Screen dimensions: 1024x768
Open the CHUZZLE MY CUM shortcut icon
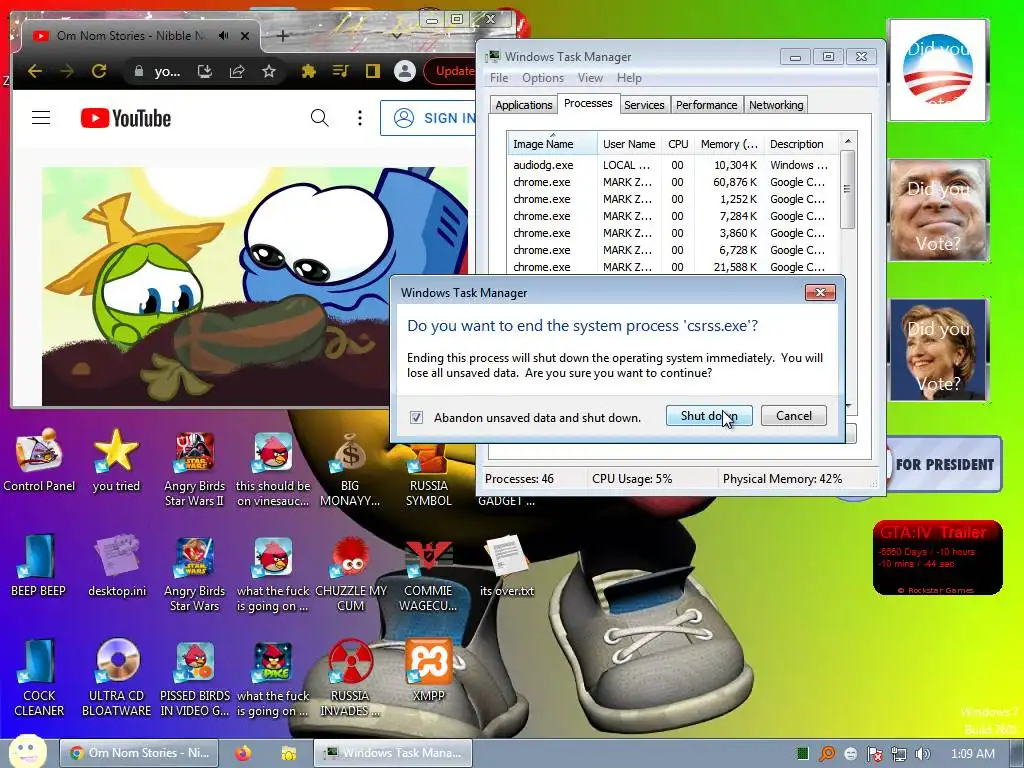tap(351, 573)
